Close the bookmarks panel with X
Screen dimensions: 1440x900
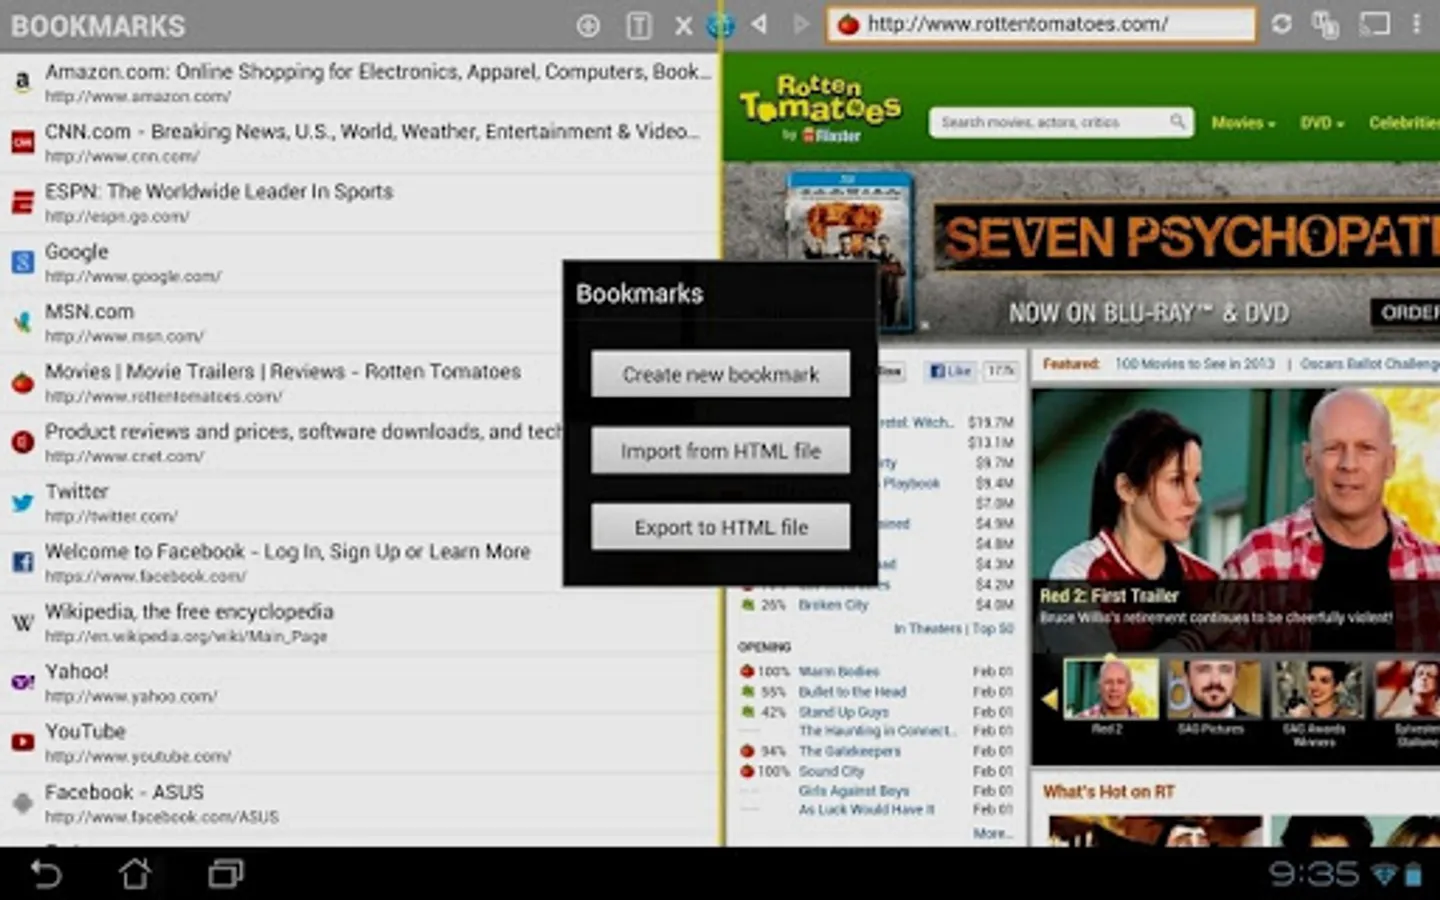(683, 26)
